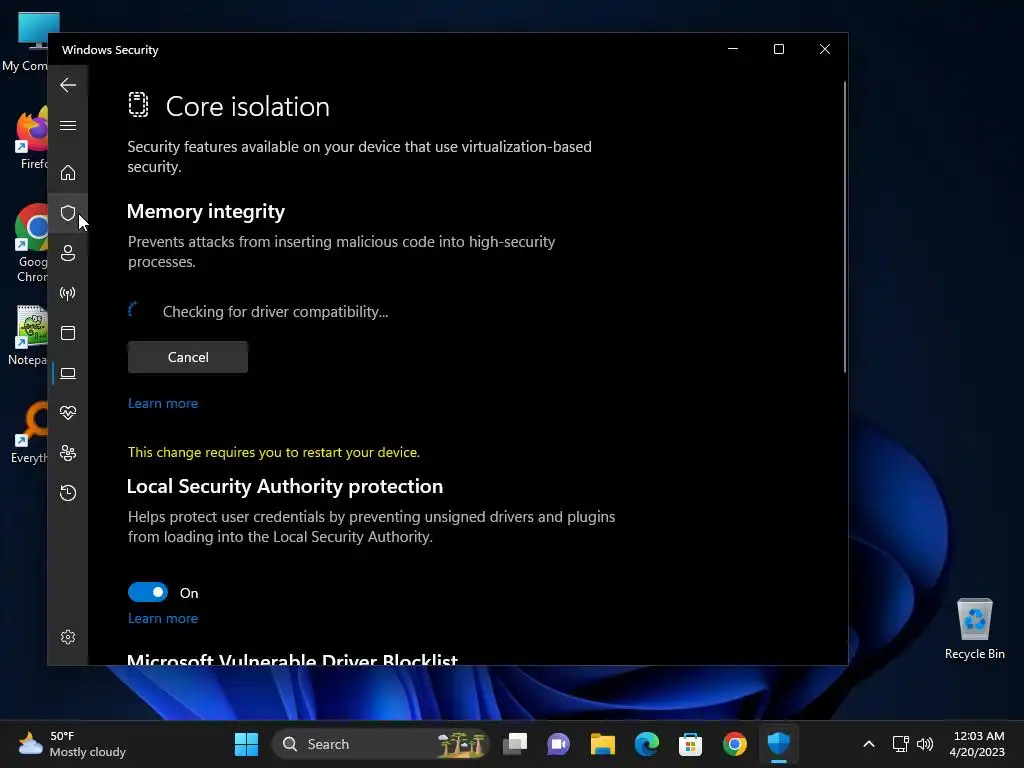
Task: Click the Local Security Authority protection heading
Action: click(285, 487)
